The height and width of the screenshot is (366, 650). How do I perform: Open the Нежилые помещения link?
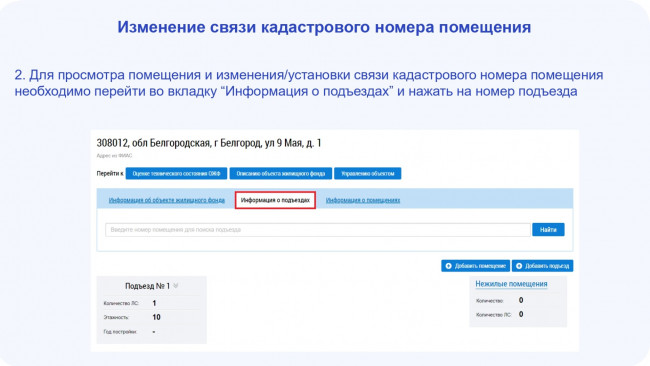click(511, 284)
